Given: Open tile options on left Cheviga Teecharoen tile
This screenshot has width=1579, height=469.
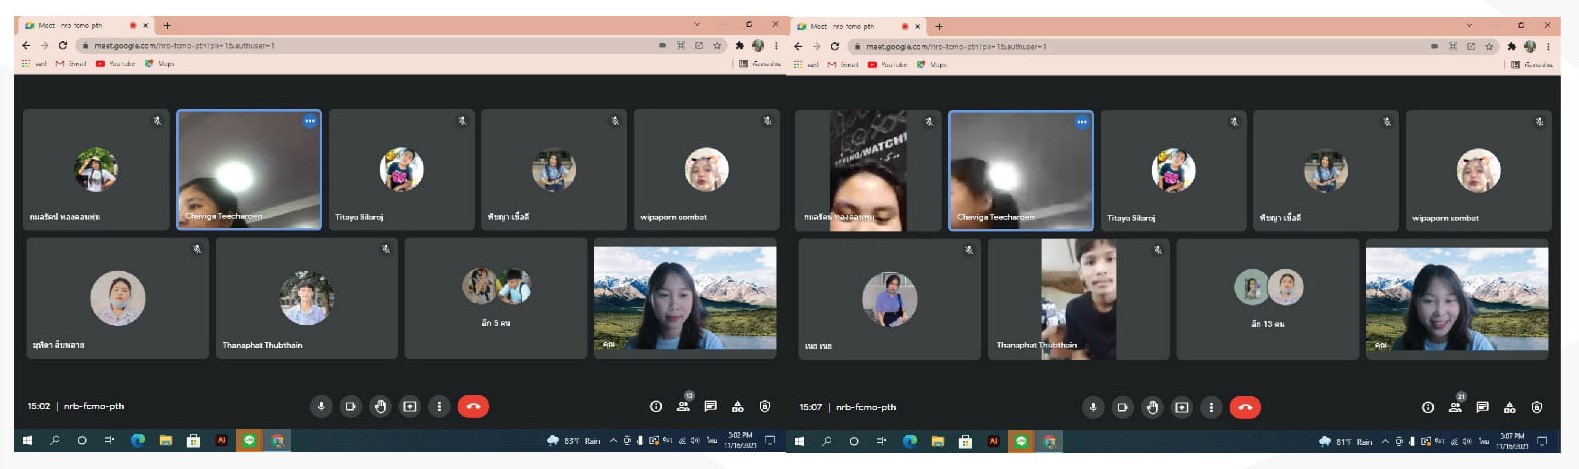Looking at the screenshot, I should [x=310, y=121].
